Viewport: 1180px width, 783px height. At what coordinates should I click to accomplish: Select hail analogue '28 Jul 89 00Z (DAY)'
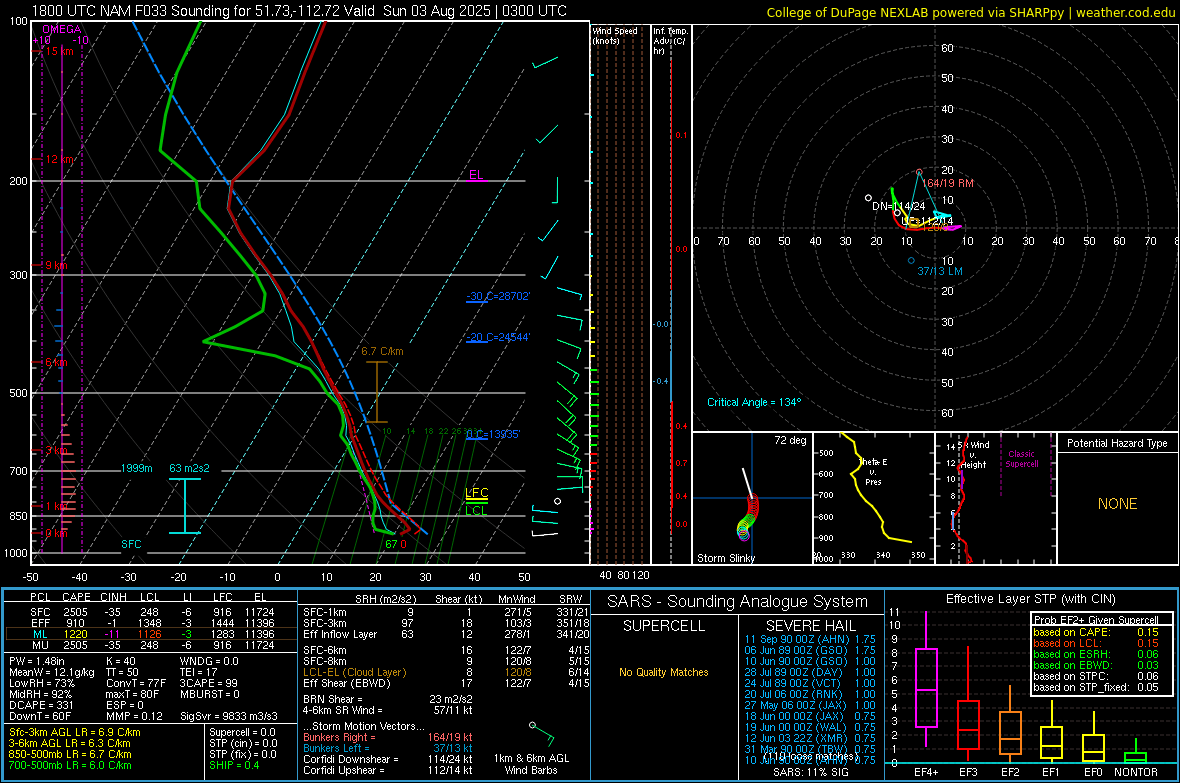tap(810, 672)
